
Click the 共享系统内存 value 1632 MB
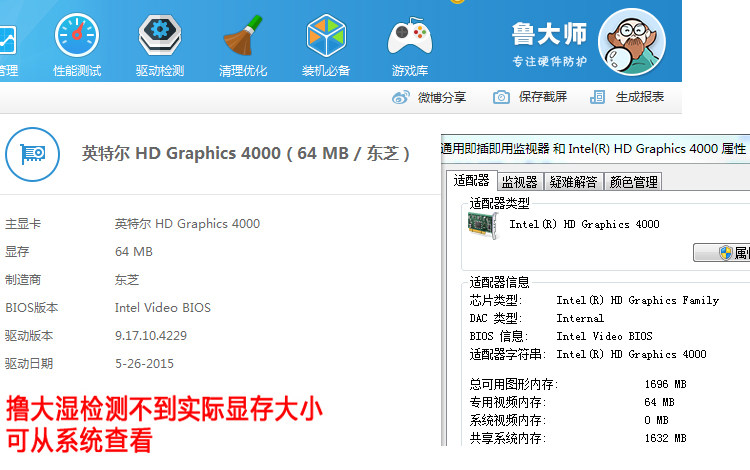point(665,438)
